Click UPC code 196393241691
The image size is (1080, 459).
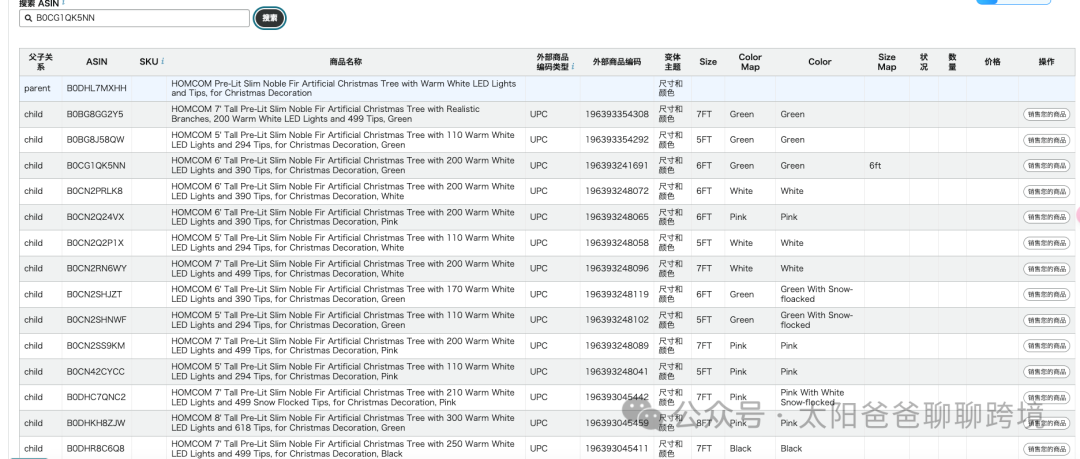tap(617, 165)
